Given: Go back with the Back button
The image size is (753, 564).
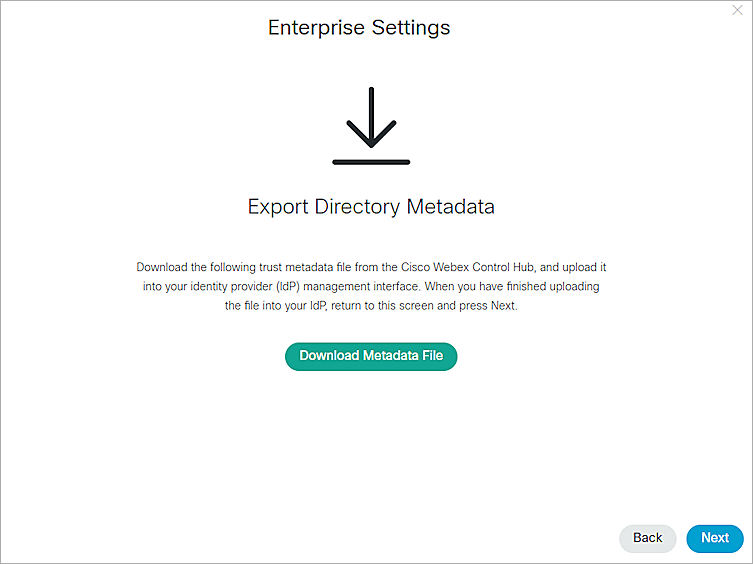Looking at the screenshot, I should click(x=647, y=538).
